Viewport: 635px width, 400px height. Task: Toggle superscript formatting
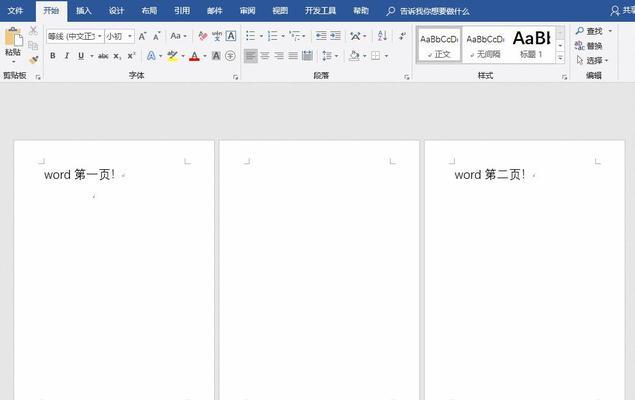132,56
